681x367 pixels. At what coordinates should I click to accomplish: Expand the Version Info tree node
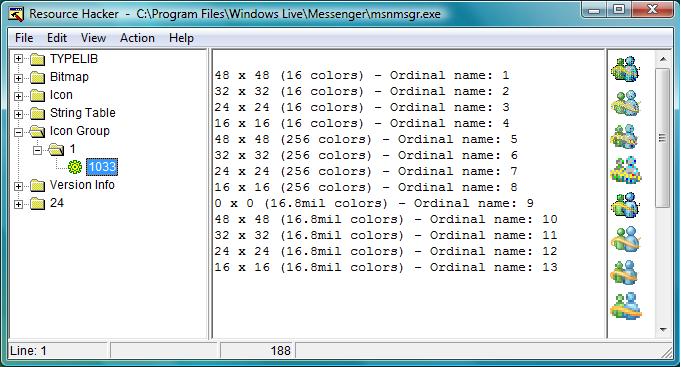18,186
